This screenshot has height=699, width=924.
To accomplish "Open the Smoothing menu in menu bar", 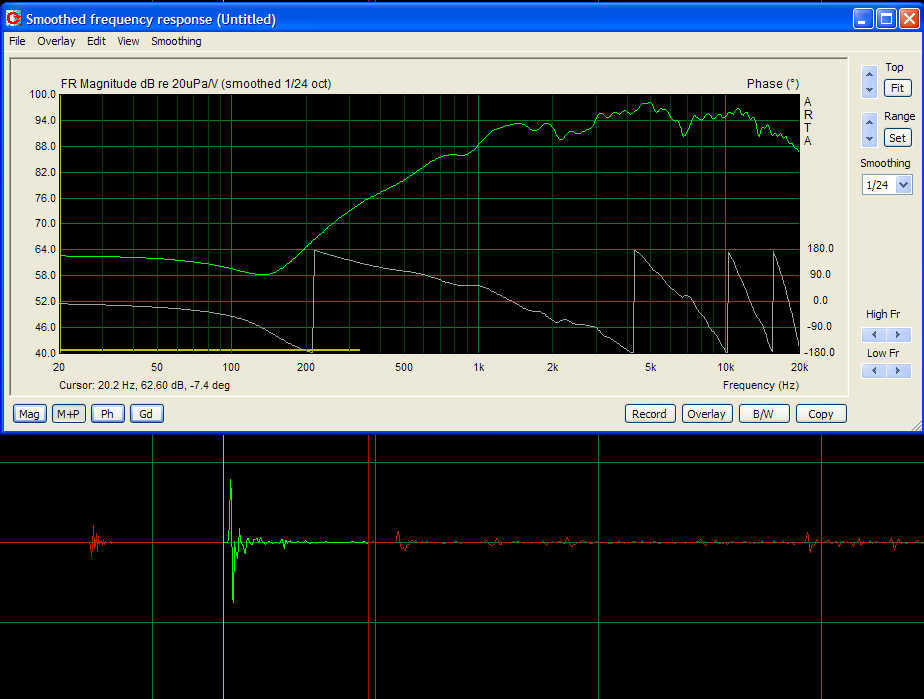I will tap(176, 41).
